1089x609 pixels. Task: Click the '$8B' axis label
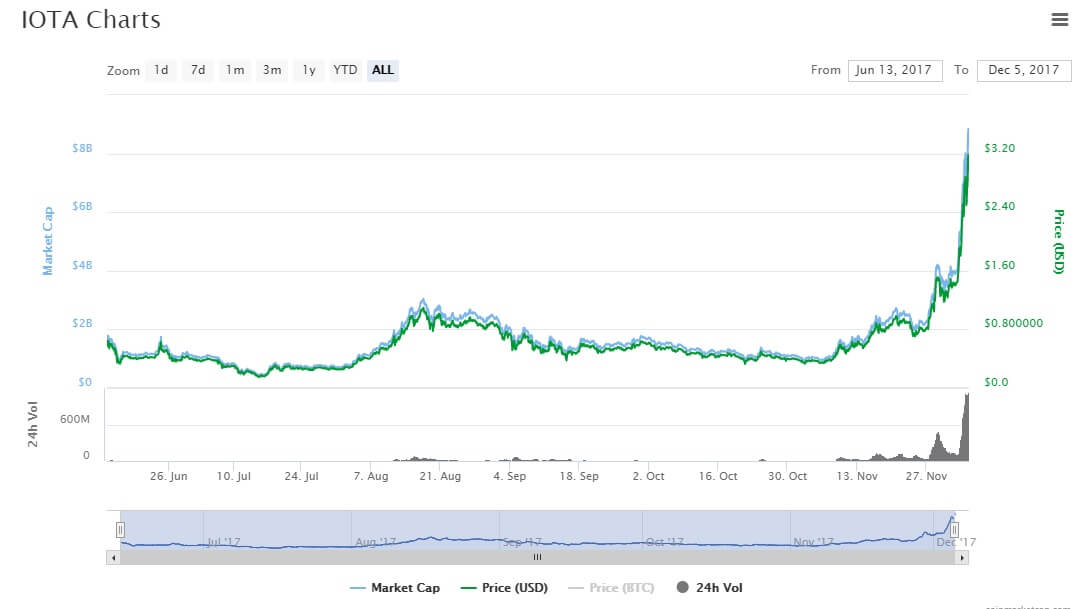82,148
